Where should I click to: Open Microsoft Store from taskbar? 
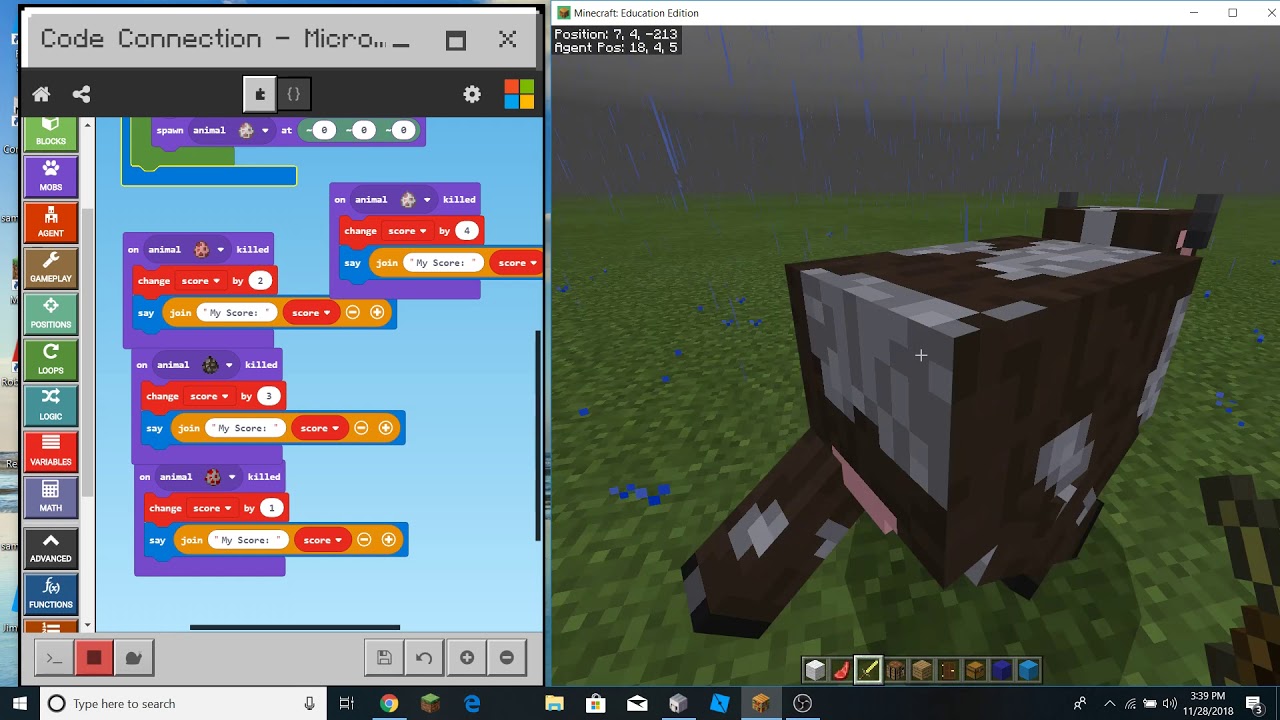[596, 704]
